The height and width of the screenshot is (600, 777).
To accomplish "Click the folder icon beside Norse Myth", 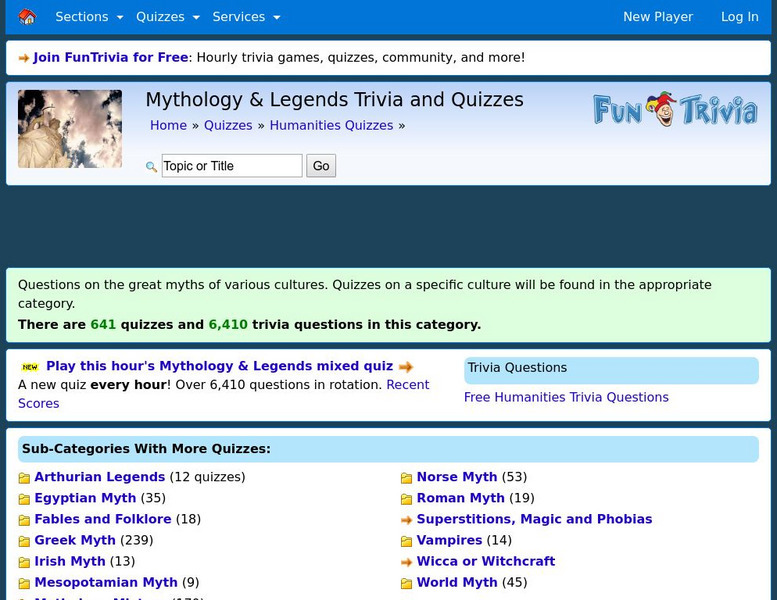I will pyautogui.click(x=406, y=478).
